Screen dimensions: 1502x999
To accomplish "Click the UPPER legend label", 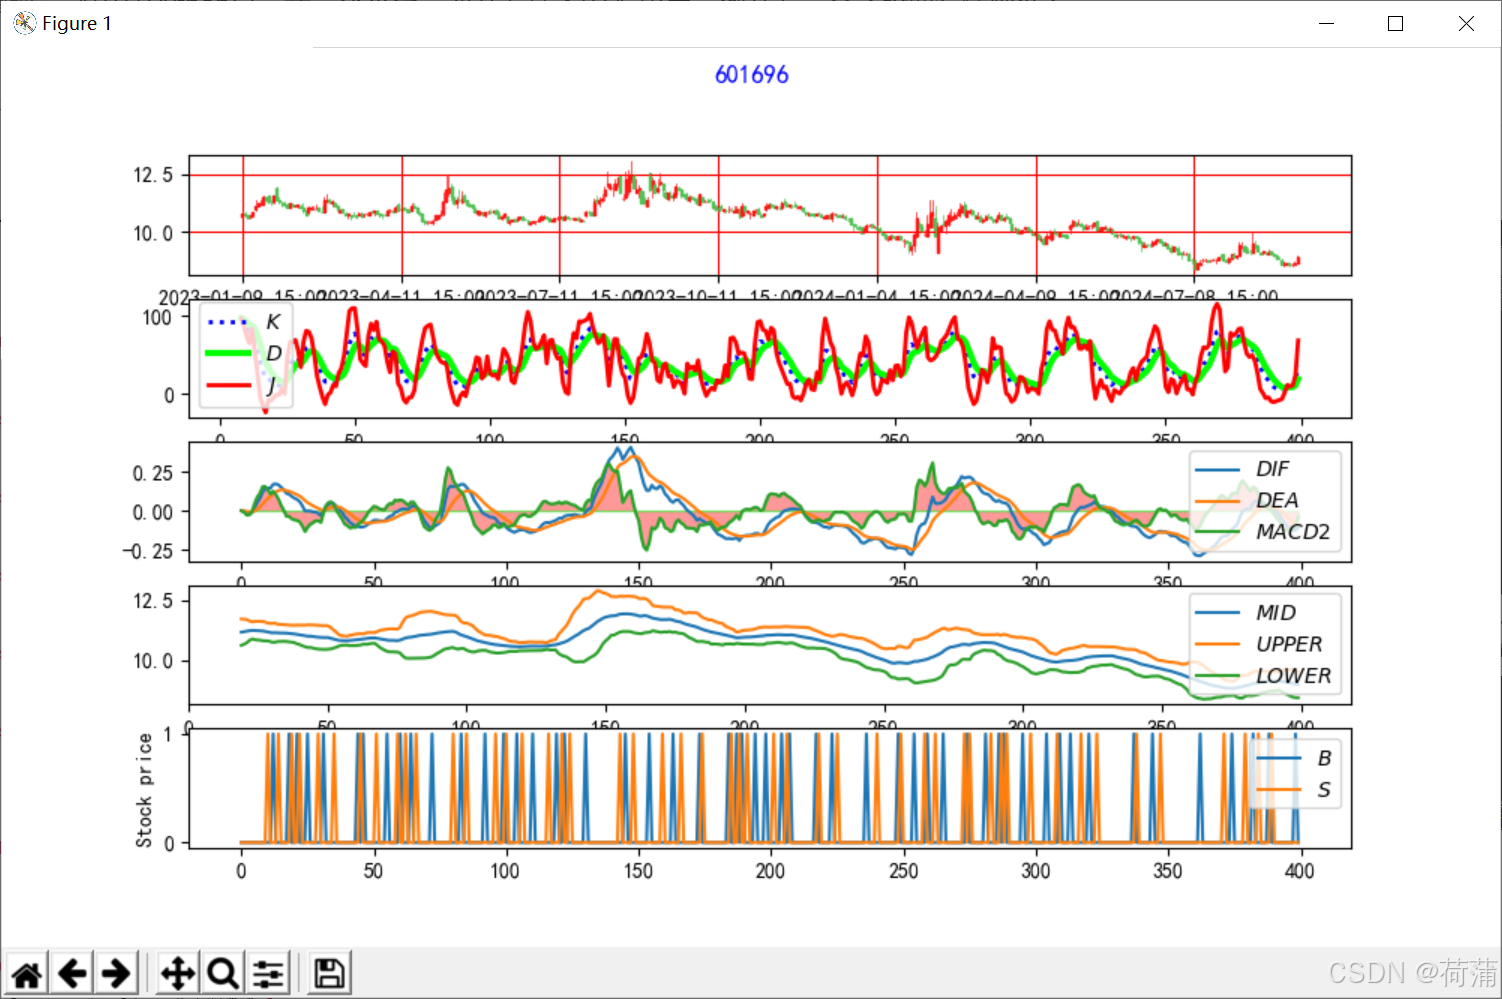I will coord(1289,644).
